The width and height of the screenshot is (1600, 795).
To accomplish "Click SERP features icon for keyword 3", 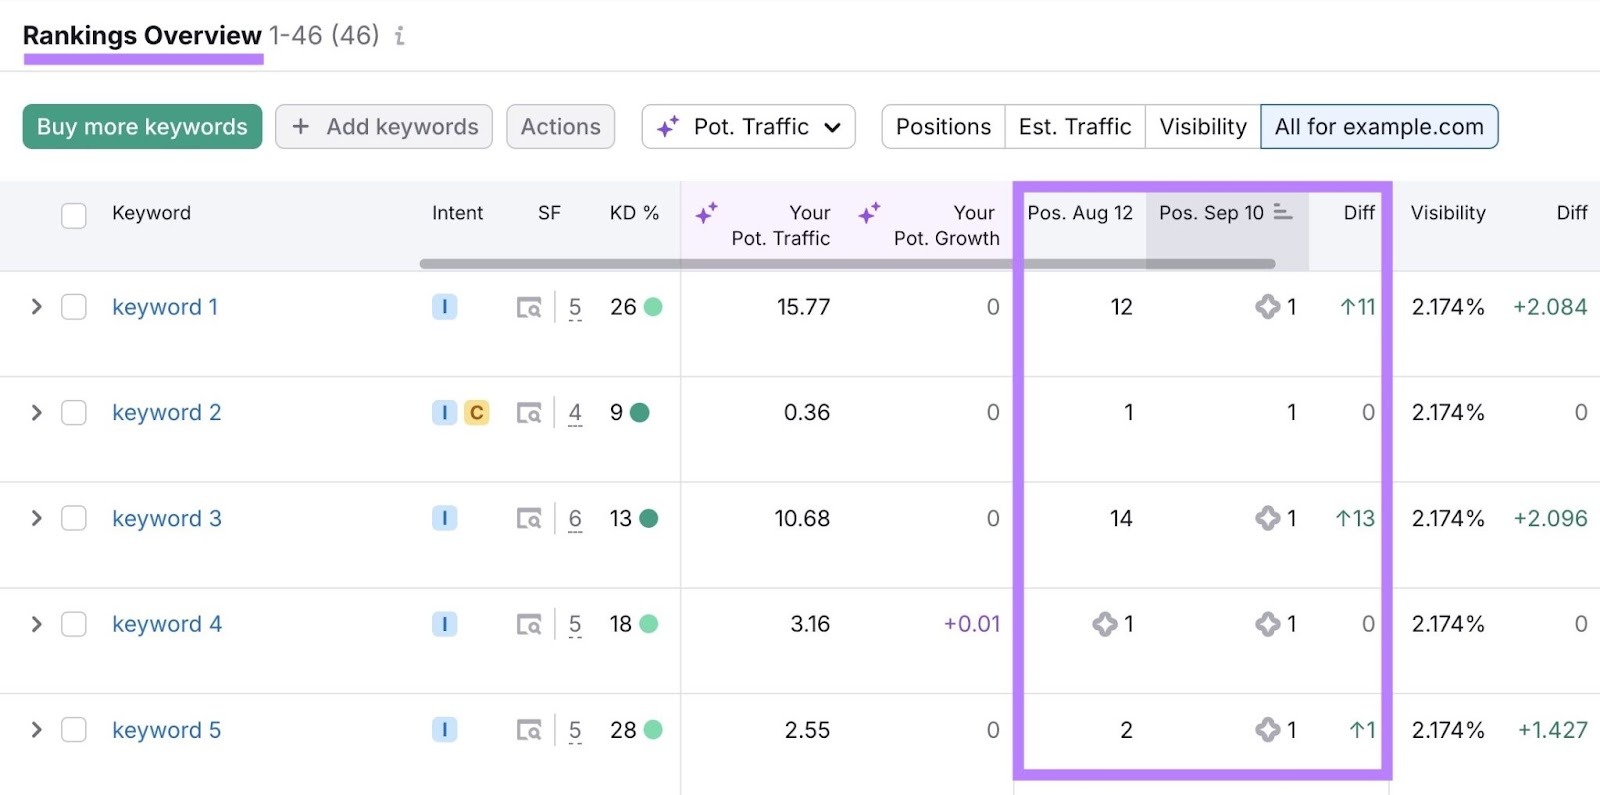I will click(528, 519).
